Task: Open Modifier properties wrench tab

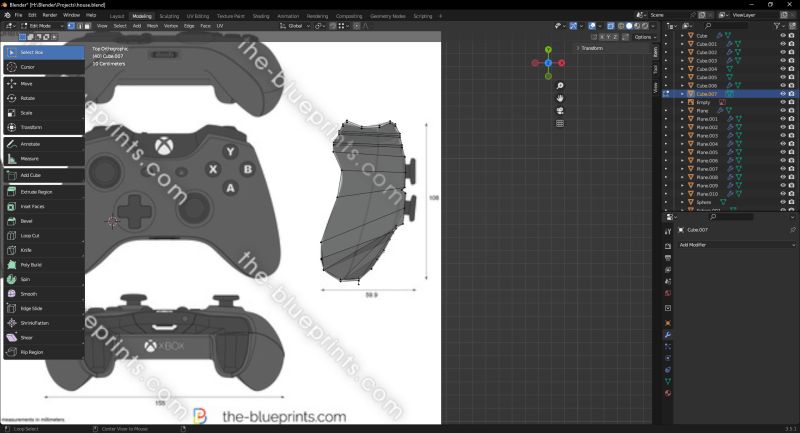Action: click(668, 335)
